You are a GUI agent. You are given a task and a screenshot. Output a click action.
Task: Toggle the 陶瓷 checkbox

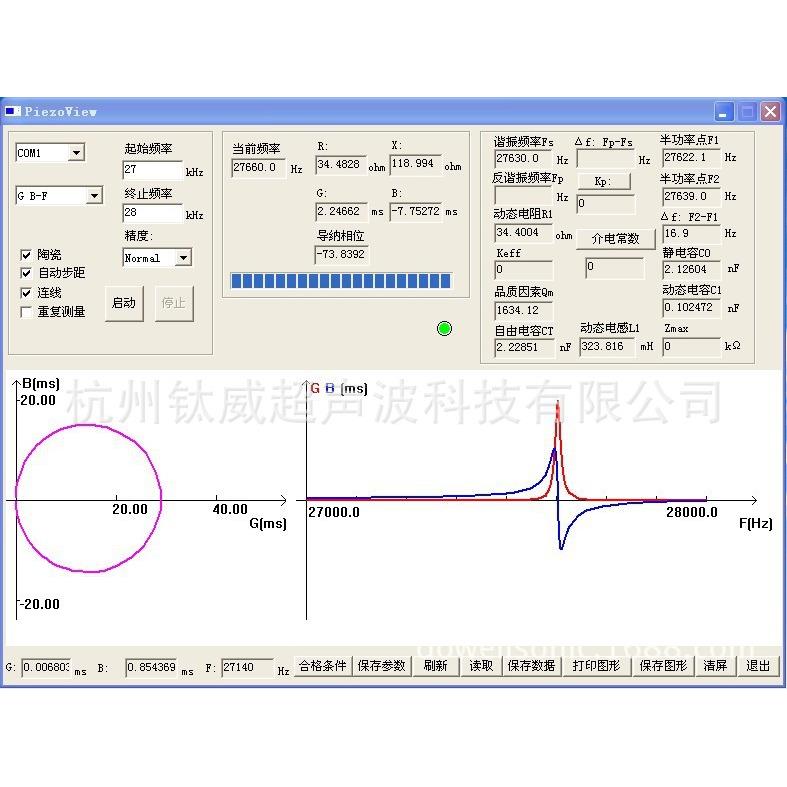pyautogui.click(x=26, y=255)
